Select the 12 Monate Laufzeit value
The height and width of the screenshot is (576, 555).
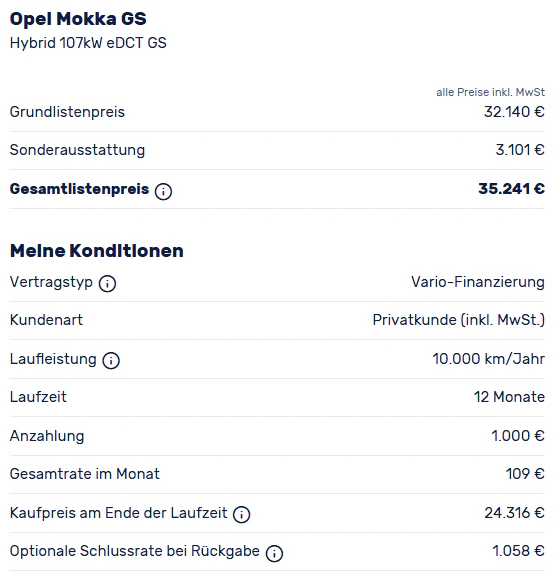pos(509,397)
